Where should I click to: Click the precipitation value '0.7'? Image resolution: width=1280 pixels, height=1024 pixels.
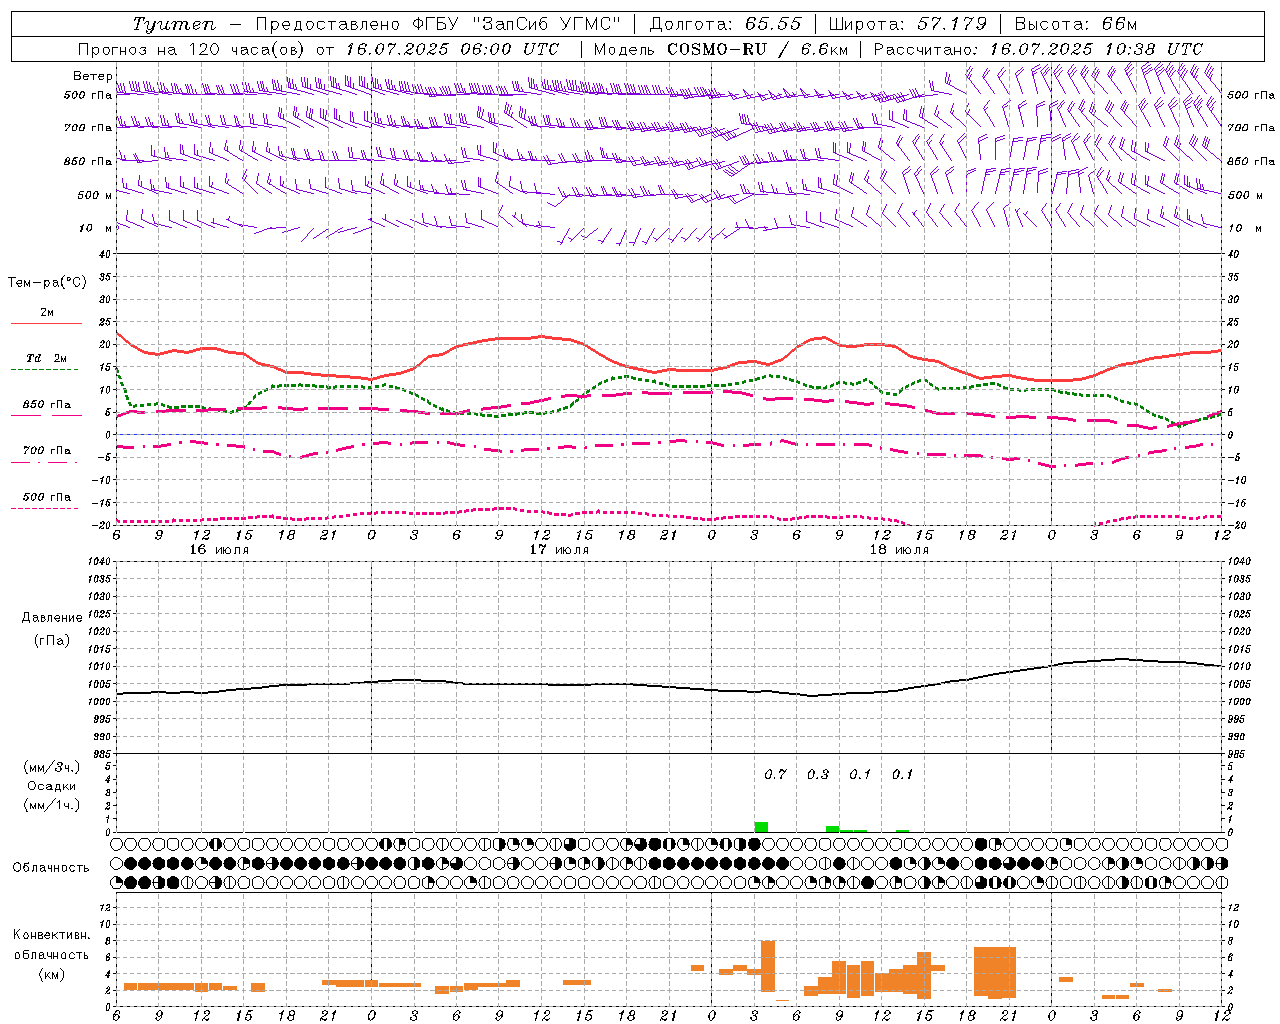pos(775,774)
